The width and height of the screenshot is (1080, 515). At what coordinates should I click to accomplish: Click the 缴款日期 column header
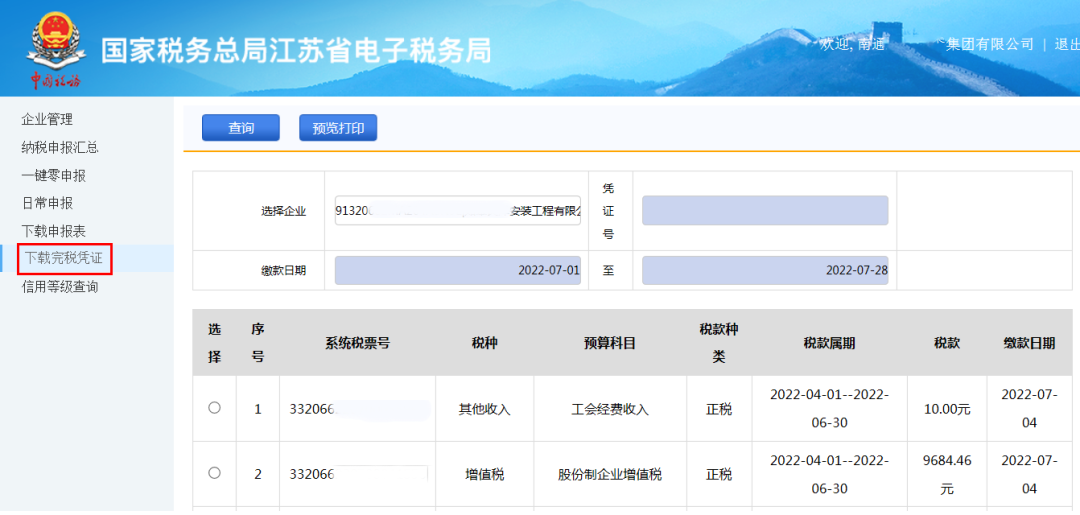coord(1029,343)
